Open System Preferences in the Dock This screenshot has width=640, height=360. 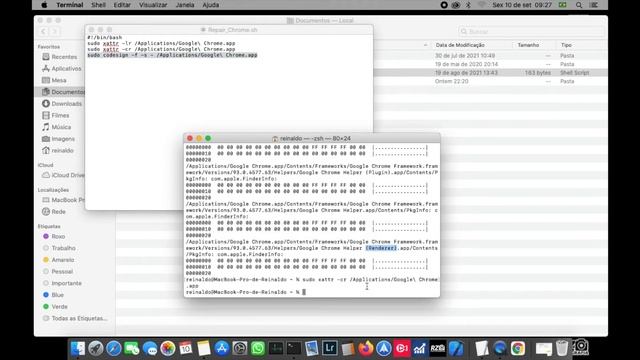coord(240,349)
